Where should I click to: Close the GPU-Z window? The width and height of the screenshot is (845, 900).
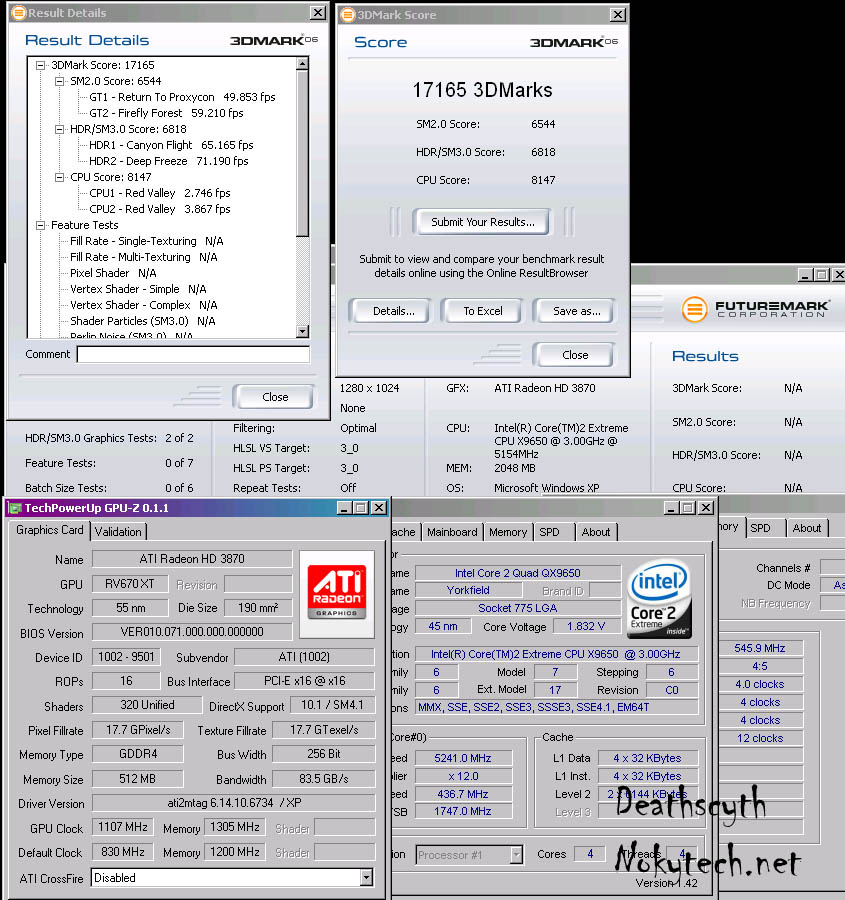coord(379,508)
